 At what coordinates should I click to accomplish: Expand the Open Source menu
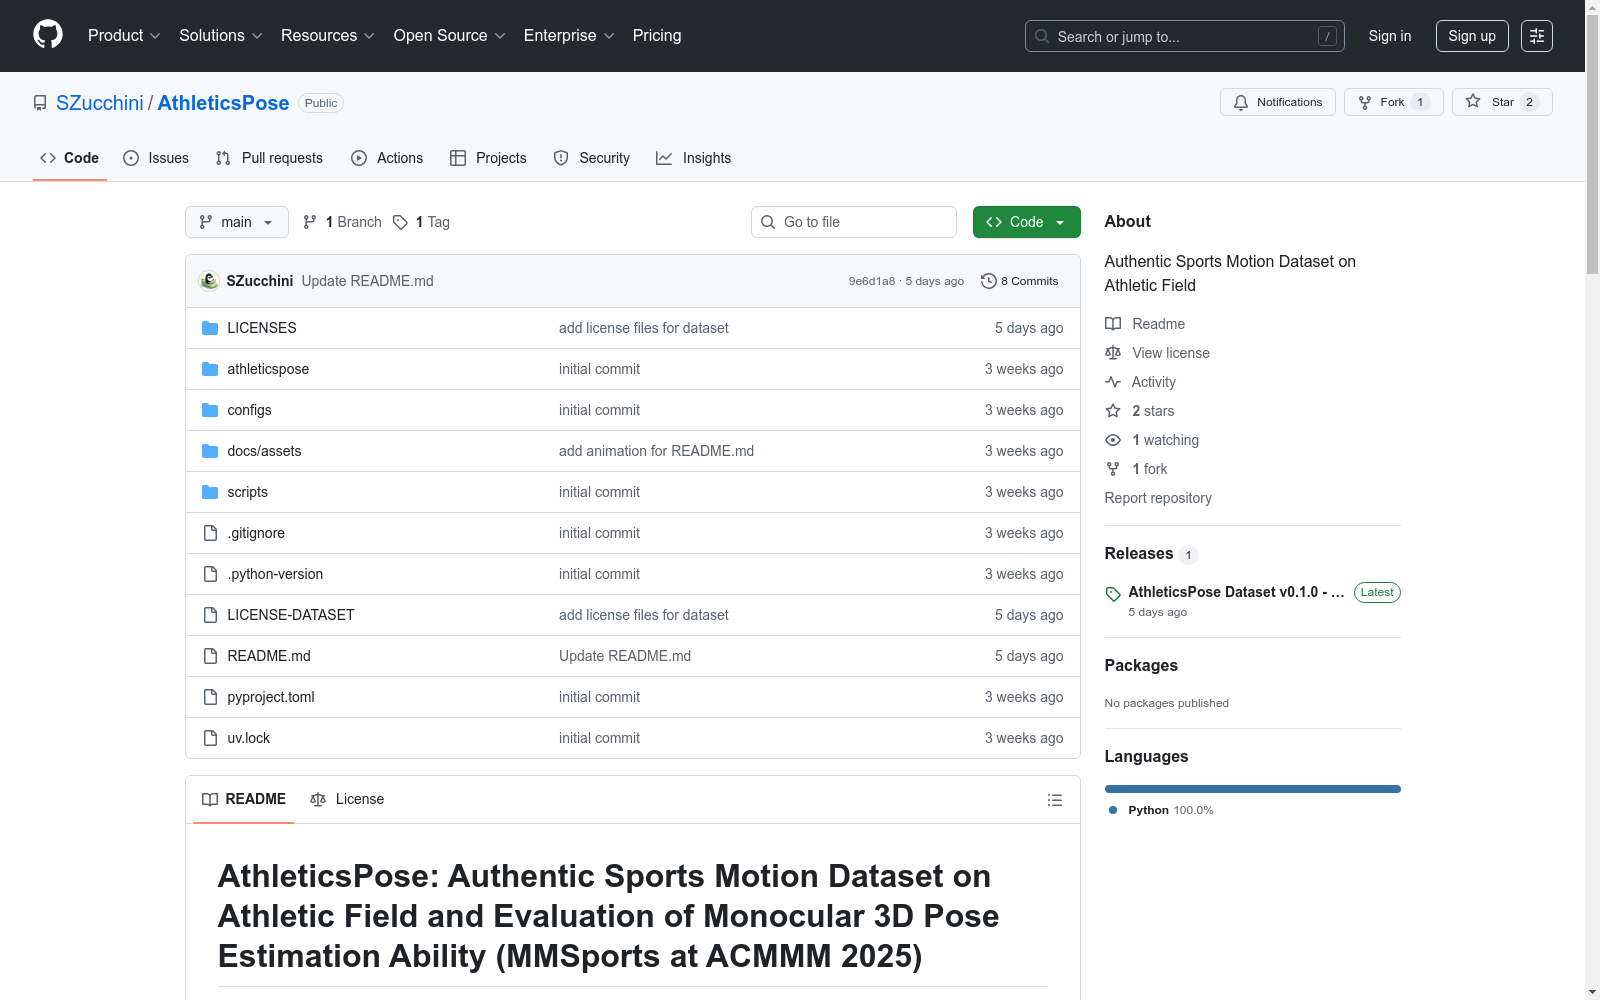click(x=450, y=36)
